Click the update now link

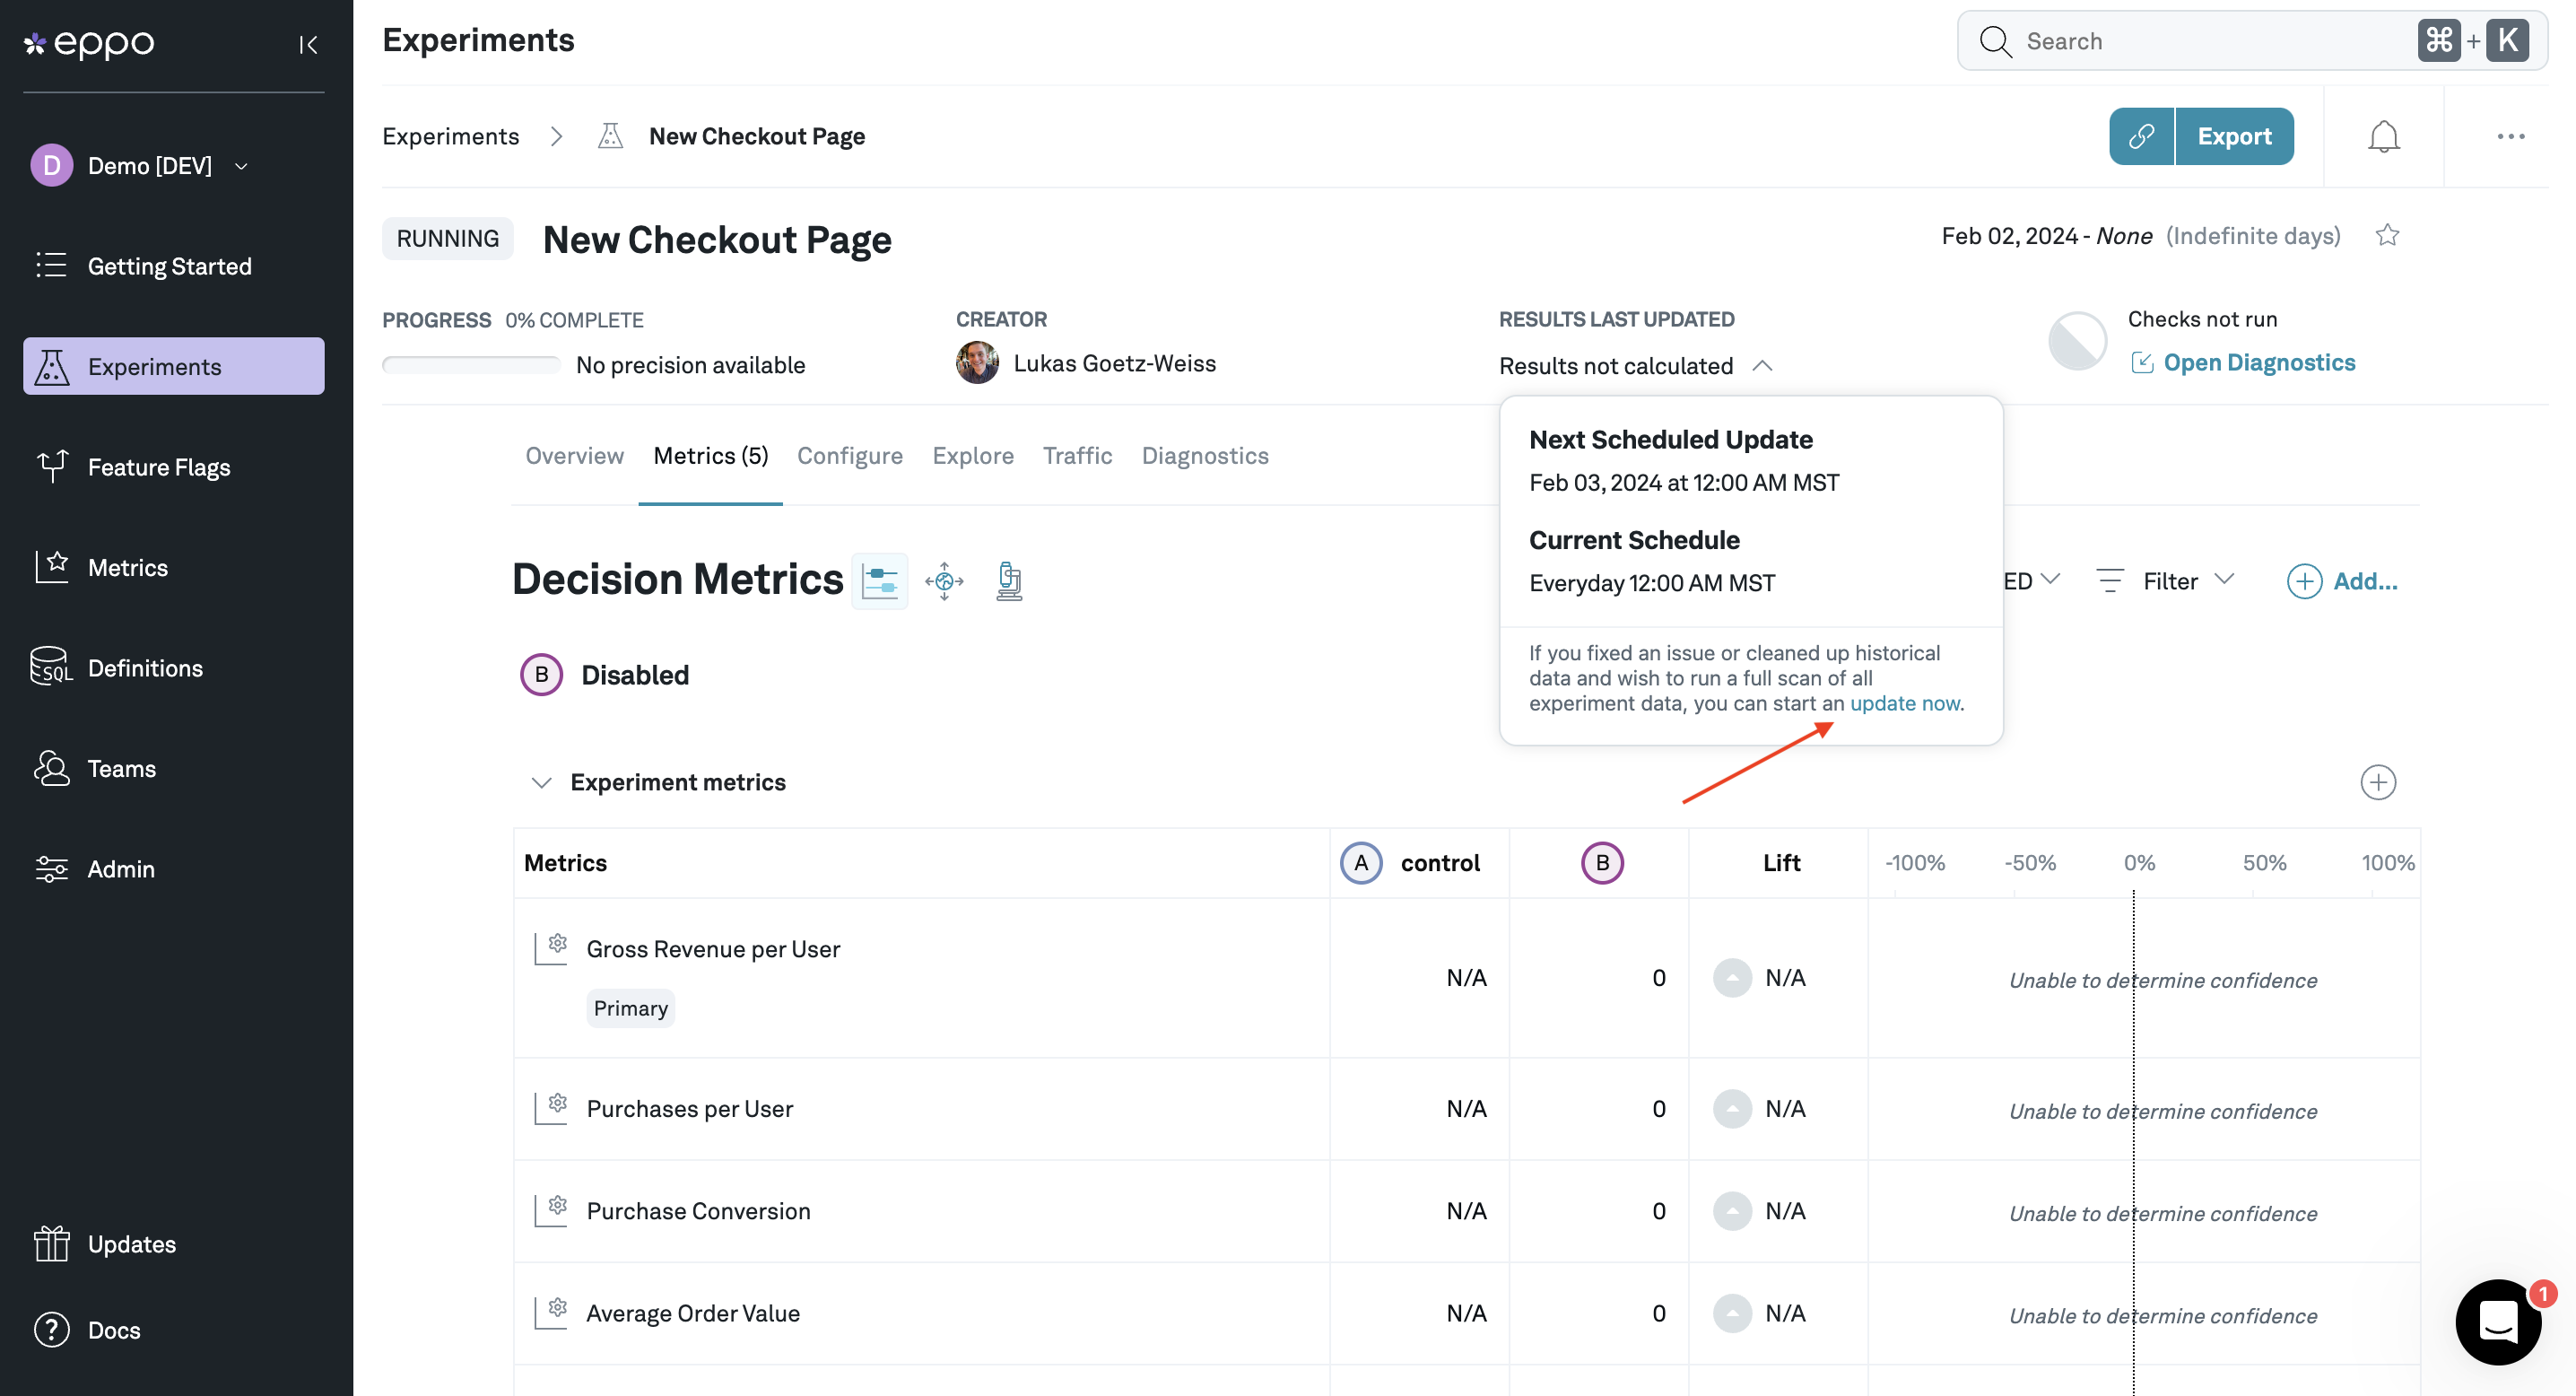point(1904,703)
